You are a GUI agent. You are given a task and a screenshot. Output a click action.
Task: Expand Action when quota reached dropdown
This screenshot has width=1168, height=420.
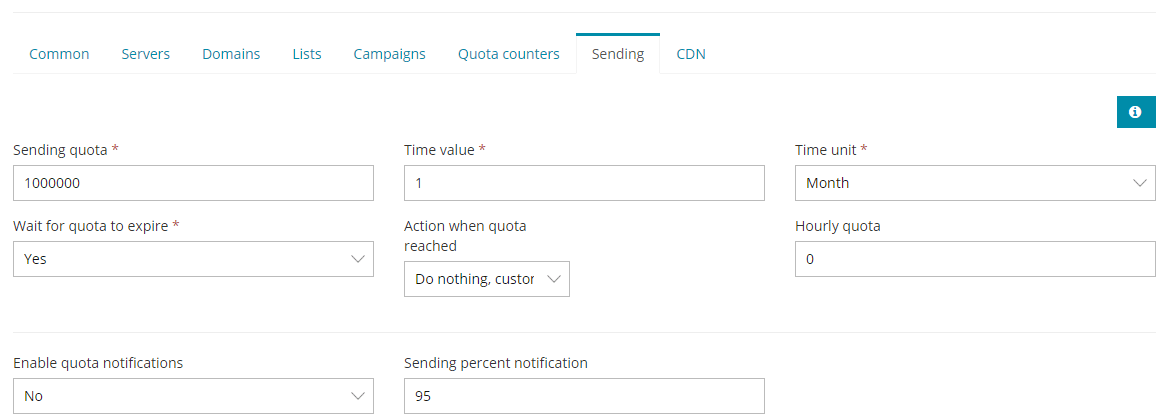click(x=487, y=279)
